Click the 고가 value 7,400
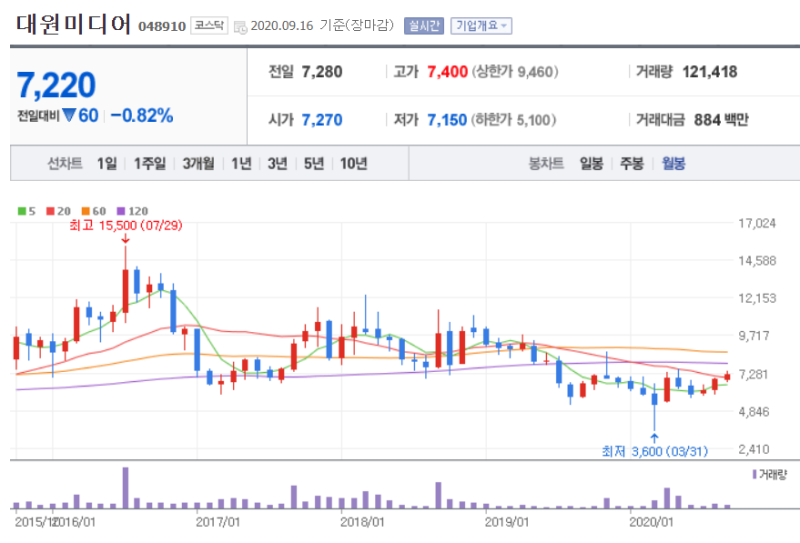The height and width of the screenshot is (543, 800). (447, 72)
